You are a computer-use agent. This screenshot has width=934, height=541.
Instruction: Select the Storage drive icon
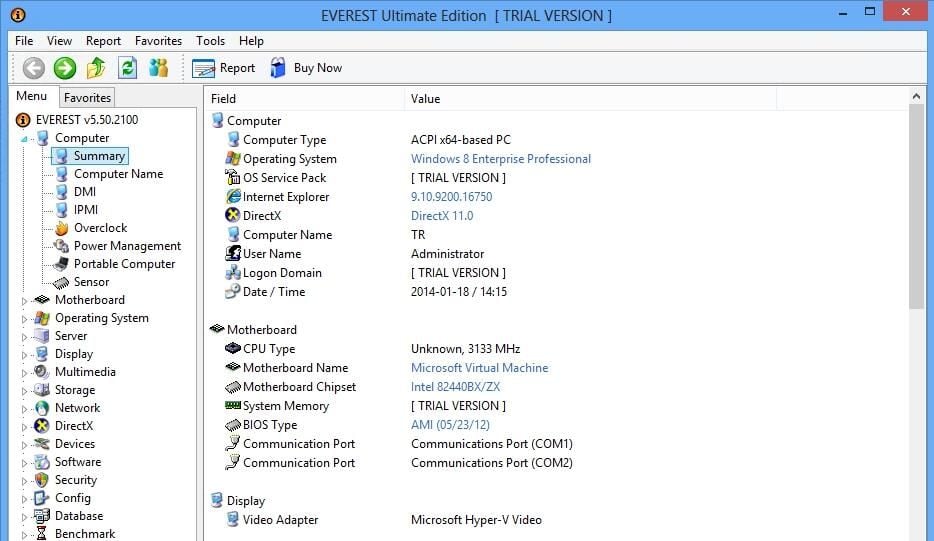42,390
